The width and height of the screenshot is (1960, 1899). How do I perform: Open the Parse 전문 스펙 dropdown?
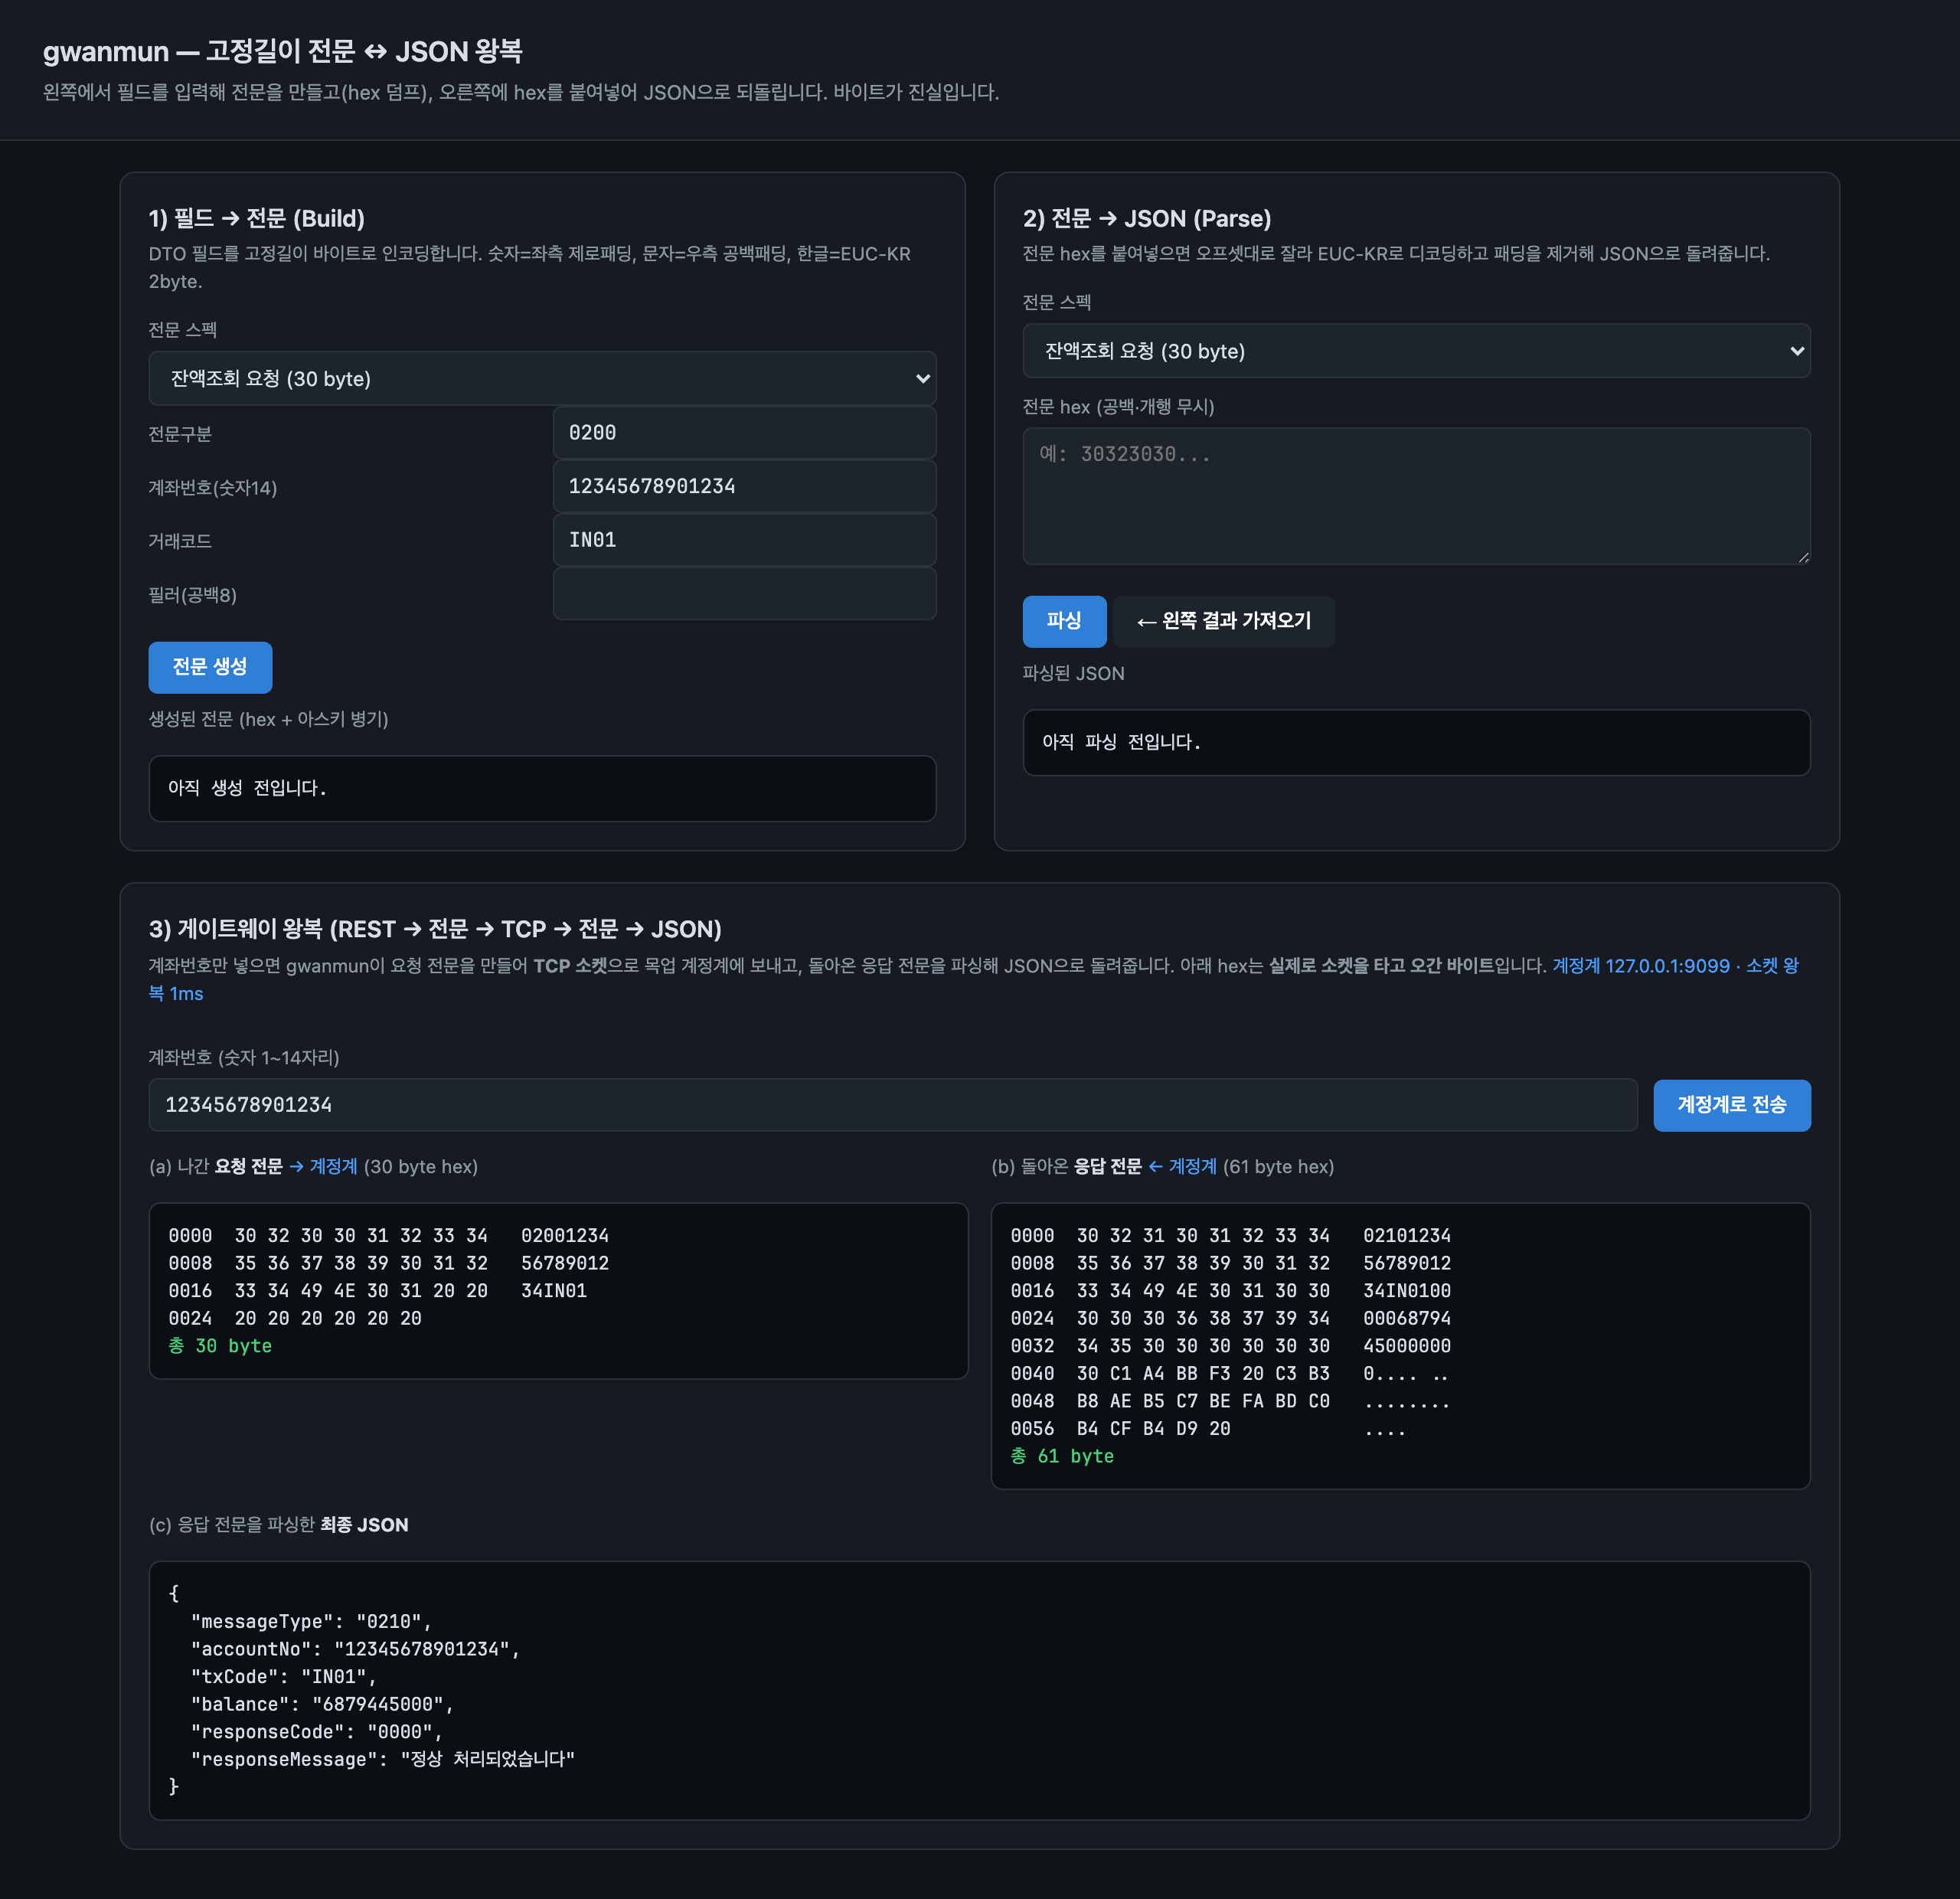[x=1416, y=351]
